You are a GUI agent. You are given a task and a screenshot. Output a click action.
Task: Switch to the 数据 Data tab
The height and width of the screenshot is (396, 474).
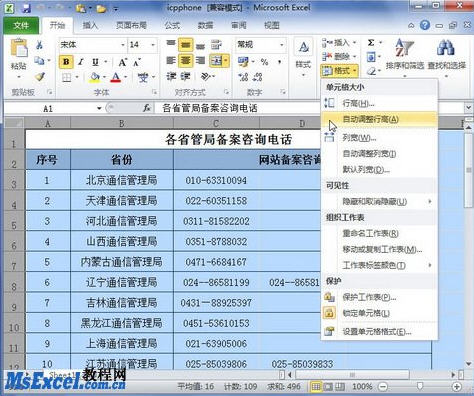(x=205, y=25)
